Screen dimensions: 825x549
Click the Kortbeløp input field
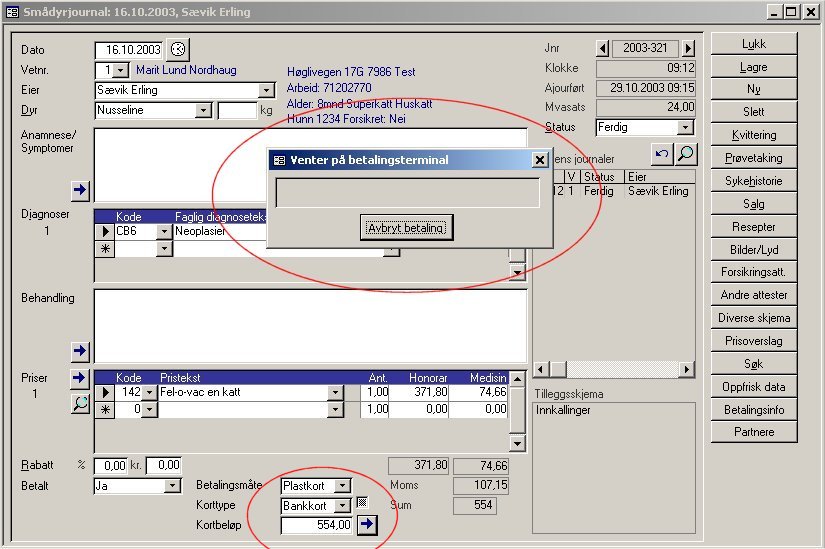pos(317,525)
